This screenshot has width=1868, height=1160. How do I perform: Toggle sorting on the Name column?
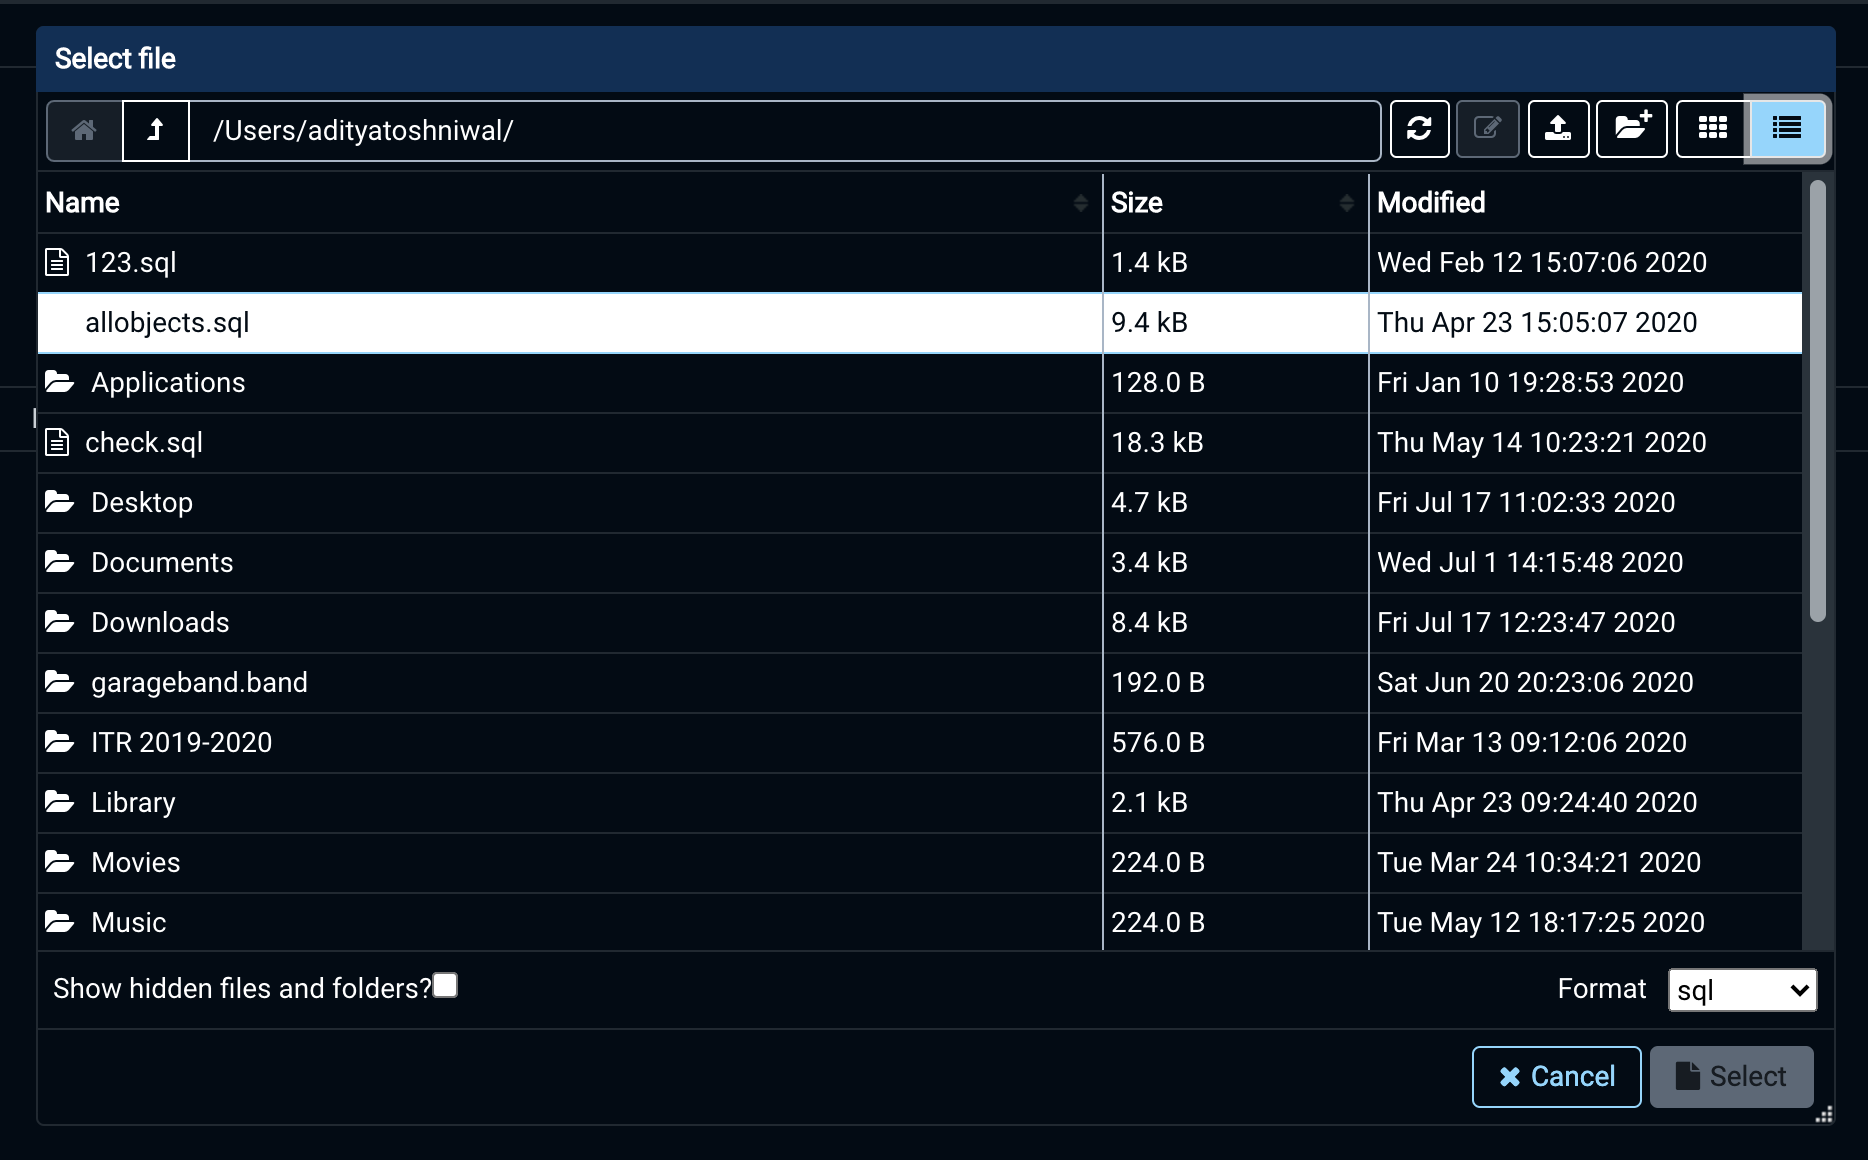pos(1080,202)
